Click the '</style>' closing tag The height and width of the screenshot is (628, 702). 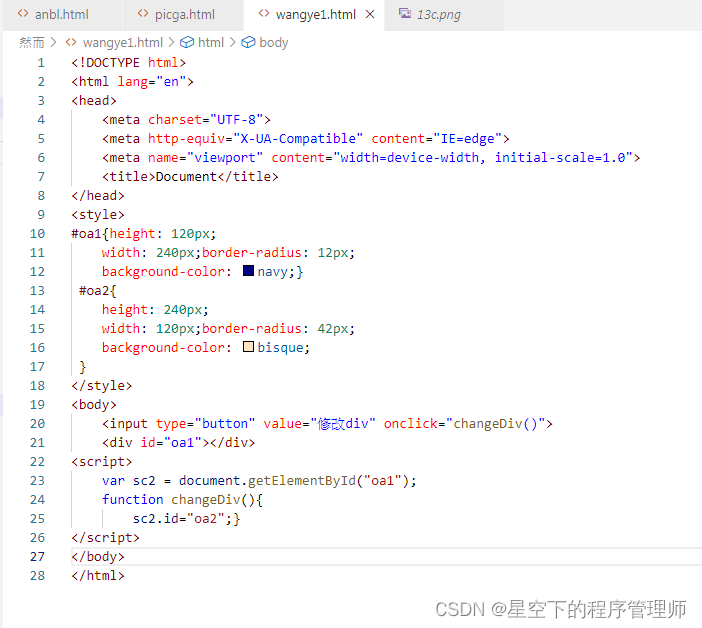(x=102, y=386)
